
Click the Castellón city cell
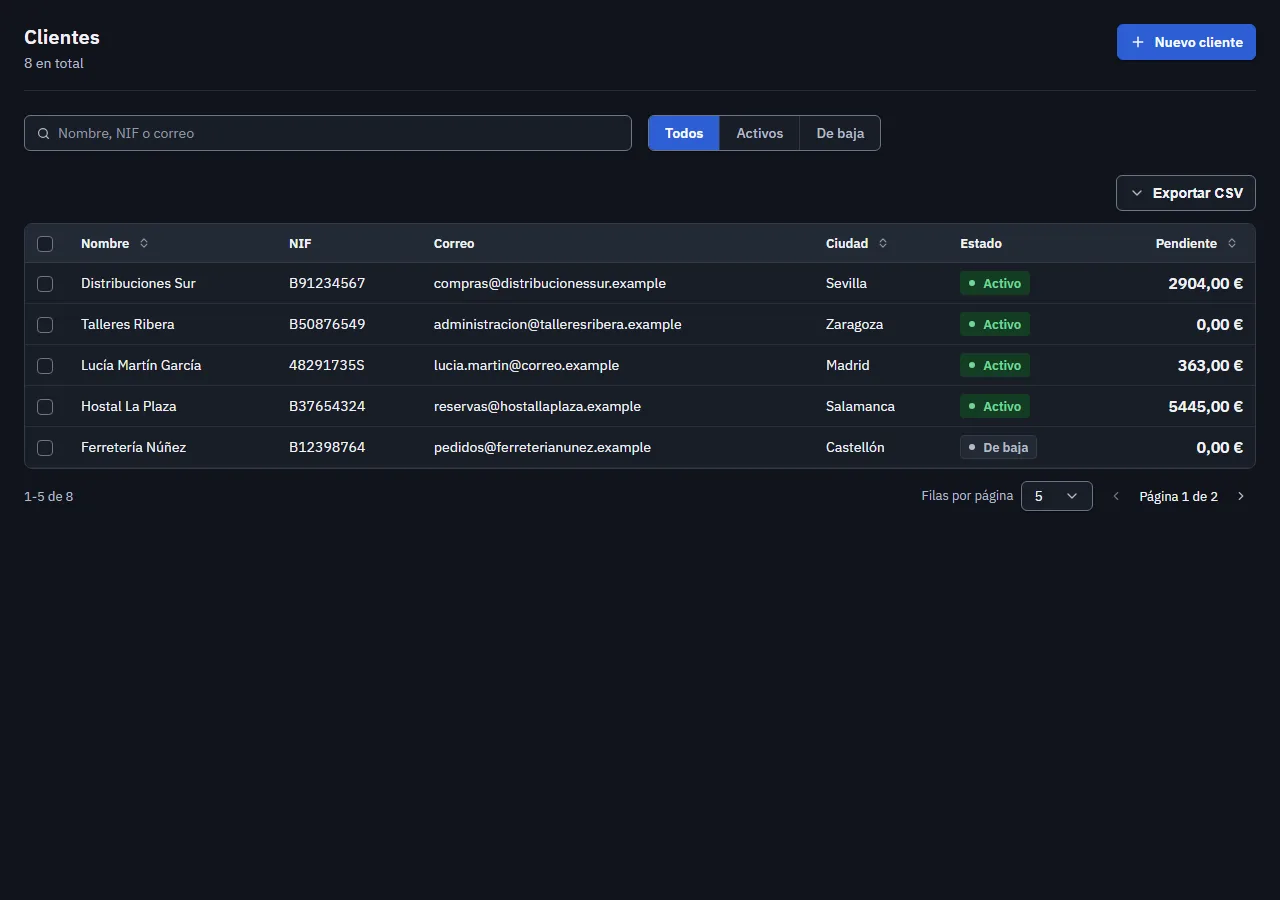coord(855,448)
